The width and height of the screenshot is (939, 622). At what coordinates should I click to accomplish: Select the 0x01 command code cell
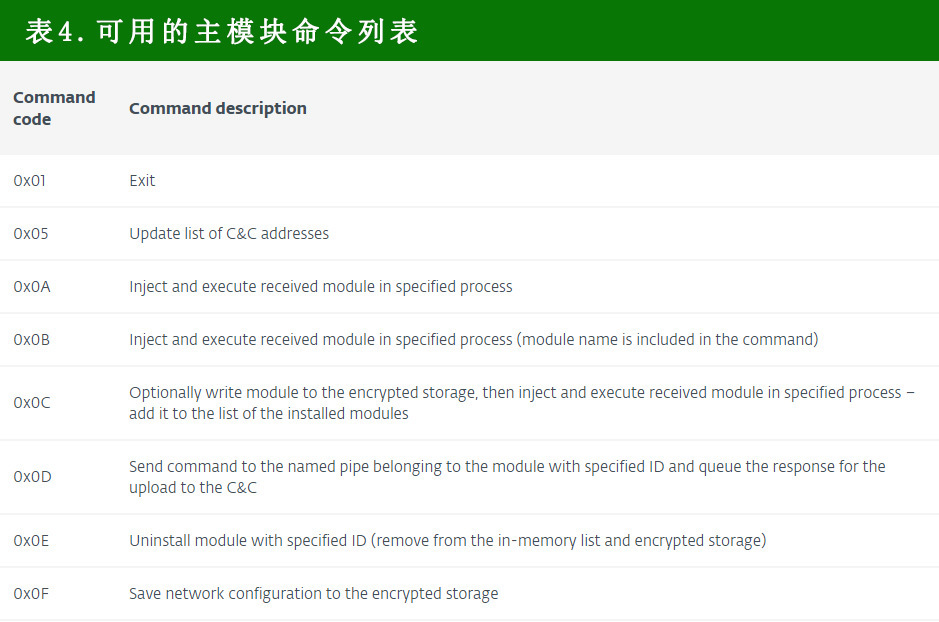(30, 181)
